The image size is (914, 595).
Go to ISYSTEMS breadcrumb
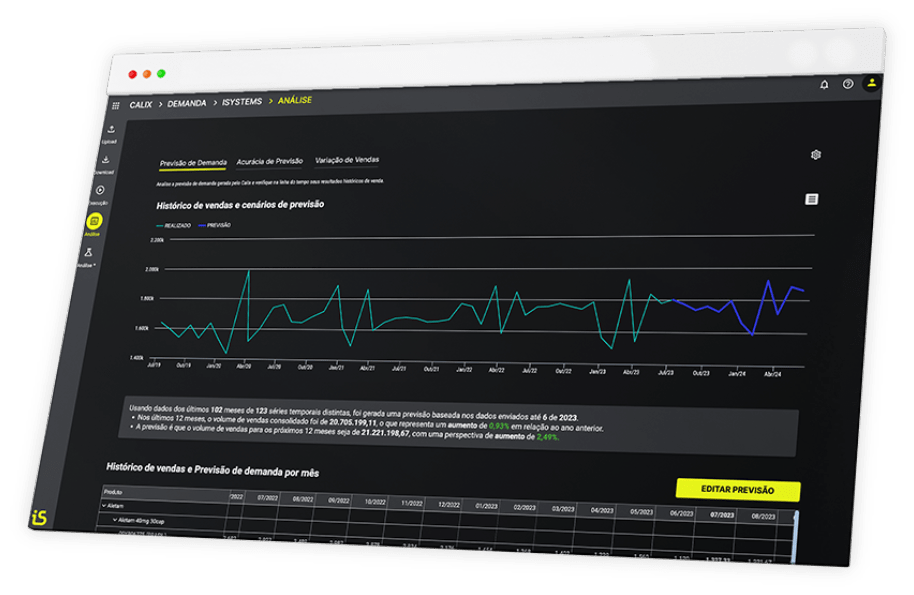[x=242, y=102]
